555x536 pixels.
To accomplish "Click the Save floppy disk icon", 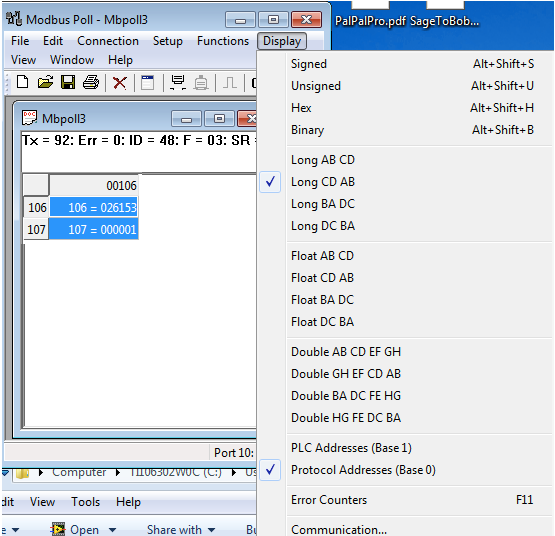I will tap(68, 82).
